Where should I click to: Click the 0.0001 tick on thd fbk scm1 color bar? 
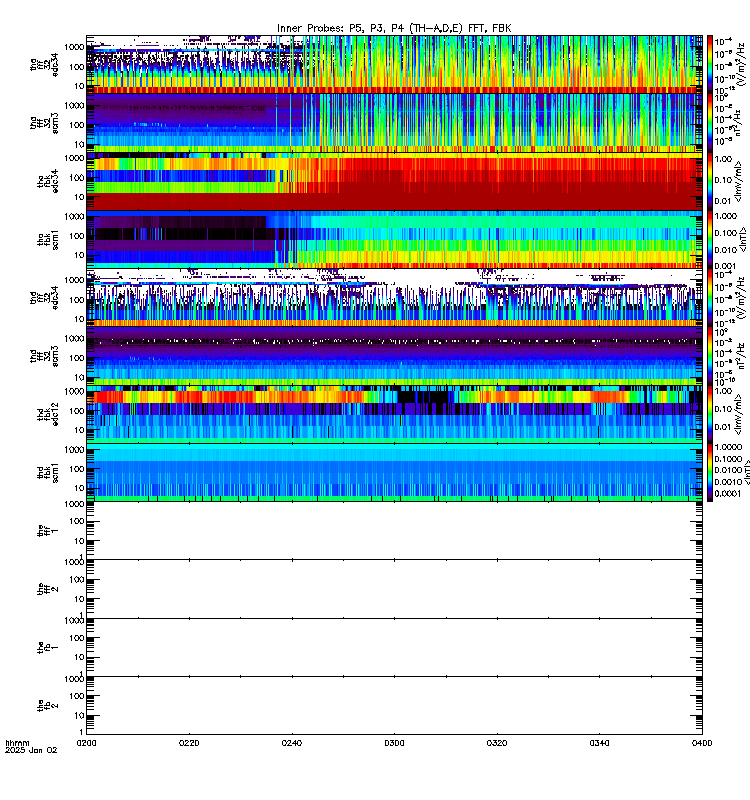click(x=728, y=493)
